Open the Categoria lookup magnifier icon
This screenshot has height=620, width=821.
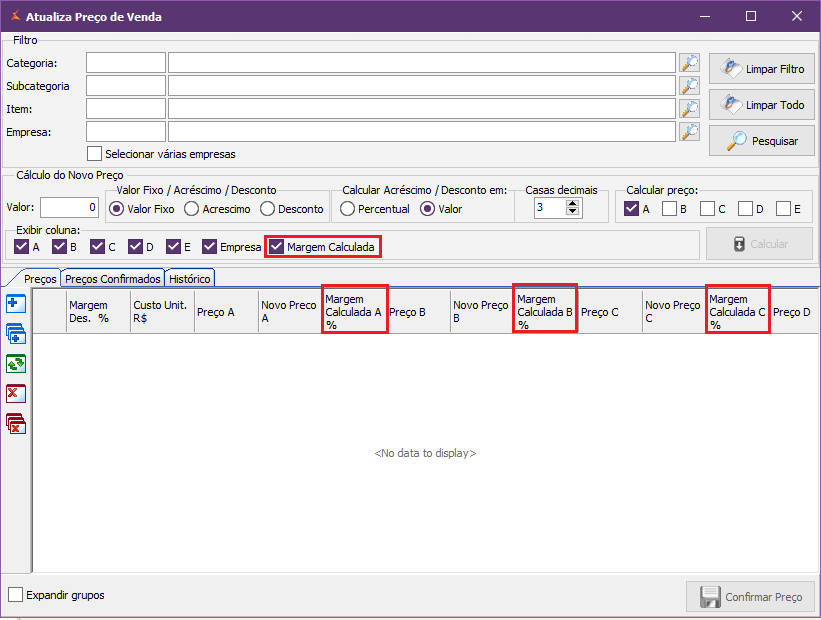coord(690,63)
